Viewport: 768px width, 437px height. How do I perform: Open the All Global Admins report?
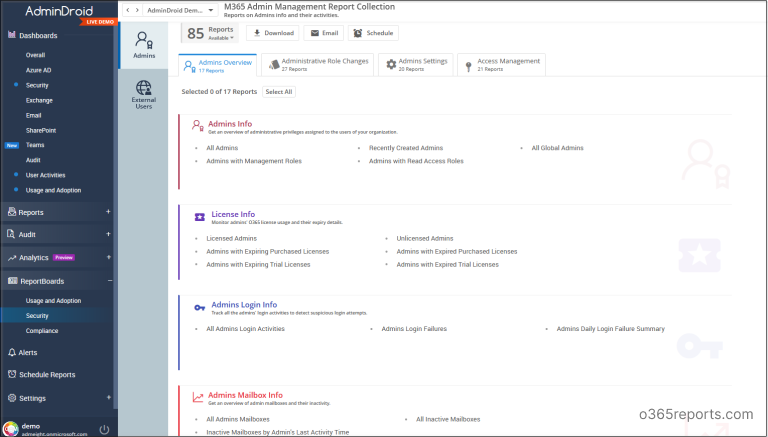pyautogui.click(x=557, y=148)
